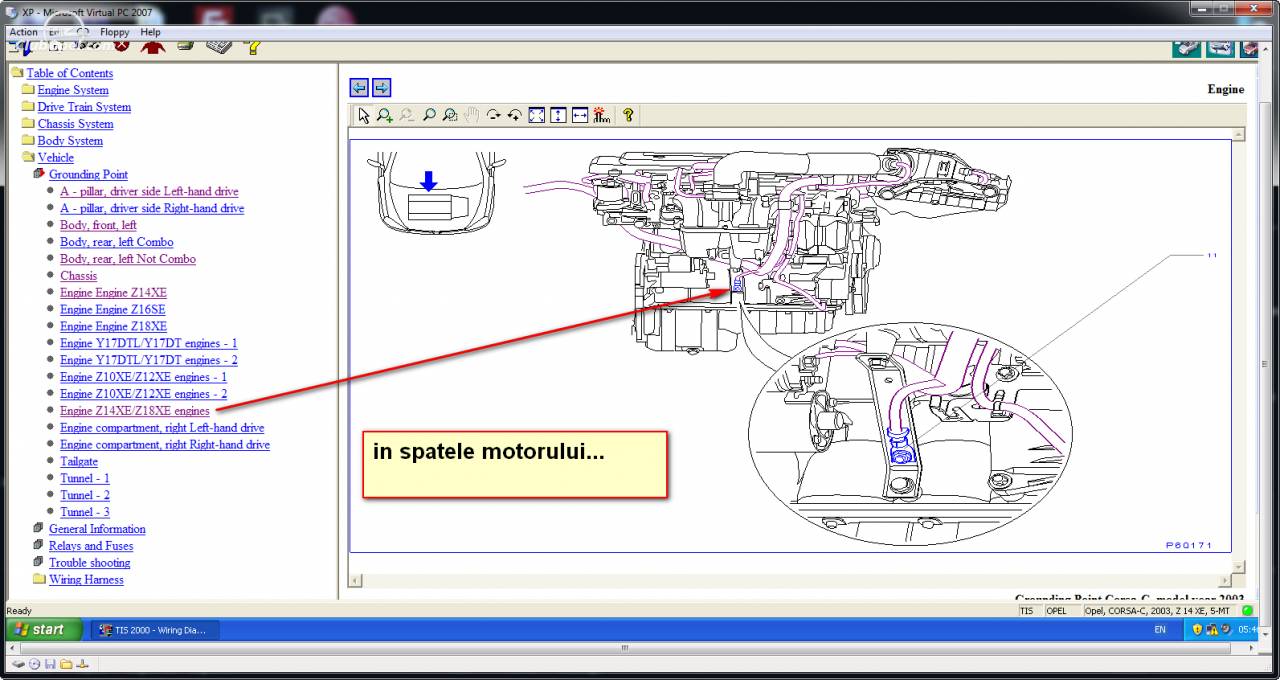Open the Floppy menu
The width and height of the screenshot is (1280, 680).
coord(115,32)
